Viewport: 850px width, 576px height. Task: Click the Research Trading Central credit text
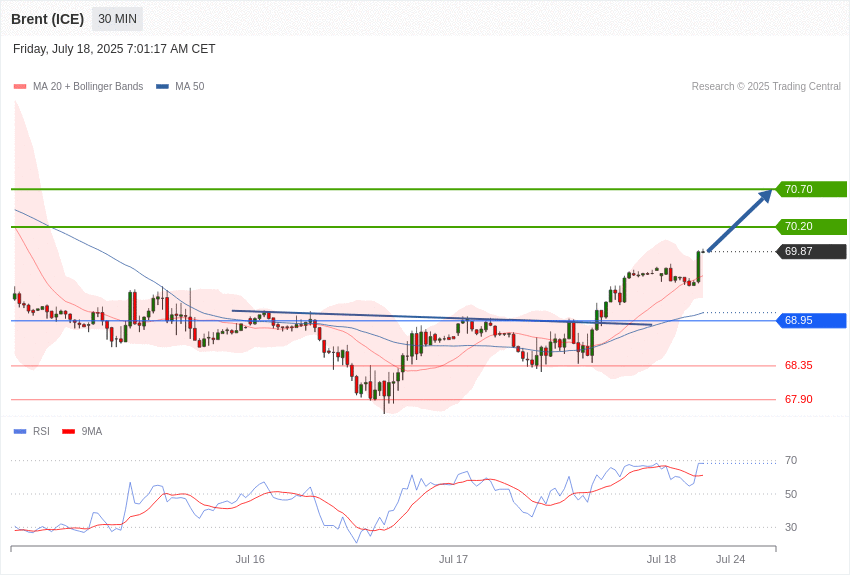(x=766, y=87)
